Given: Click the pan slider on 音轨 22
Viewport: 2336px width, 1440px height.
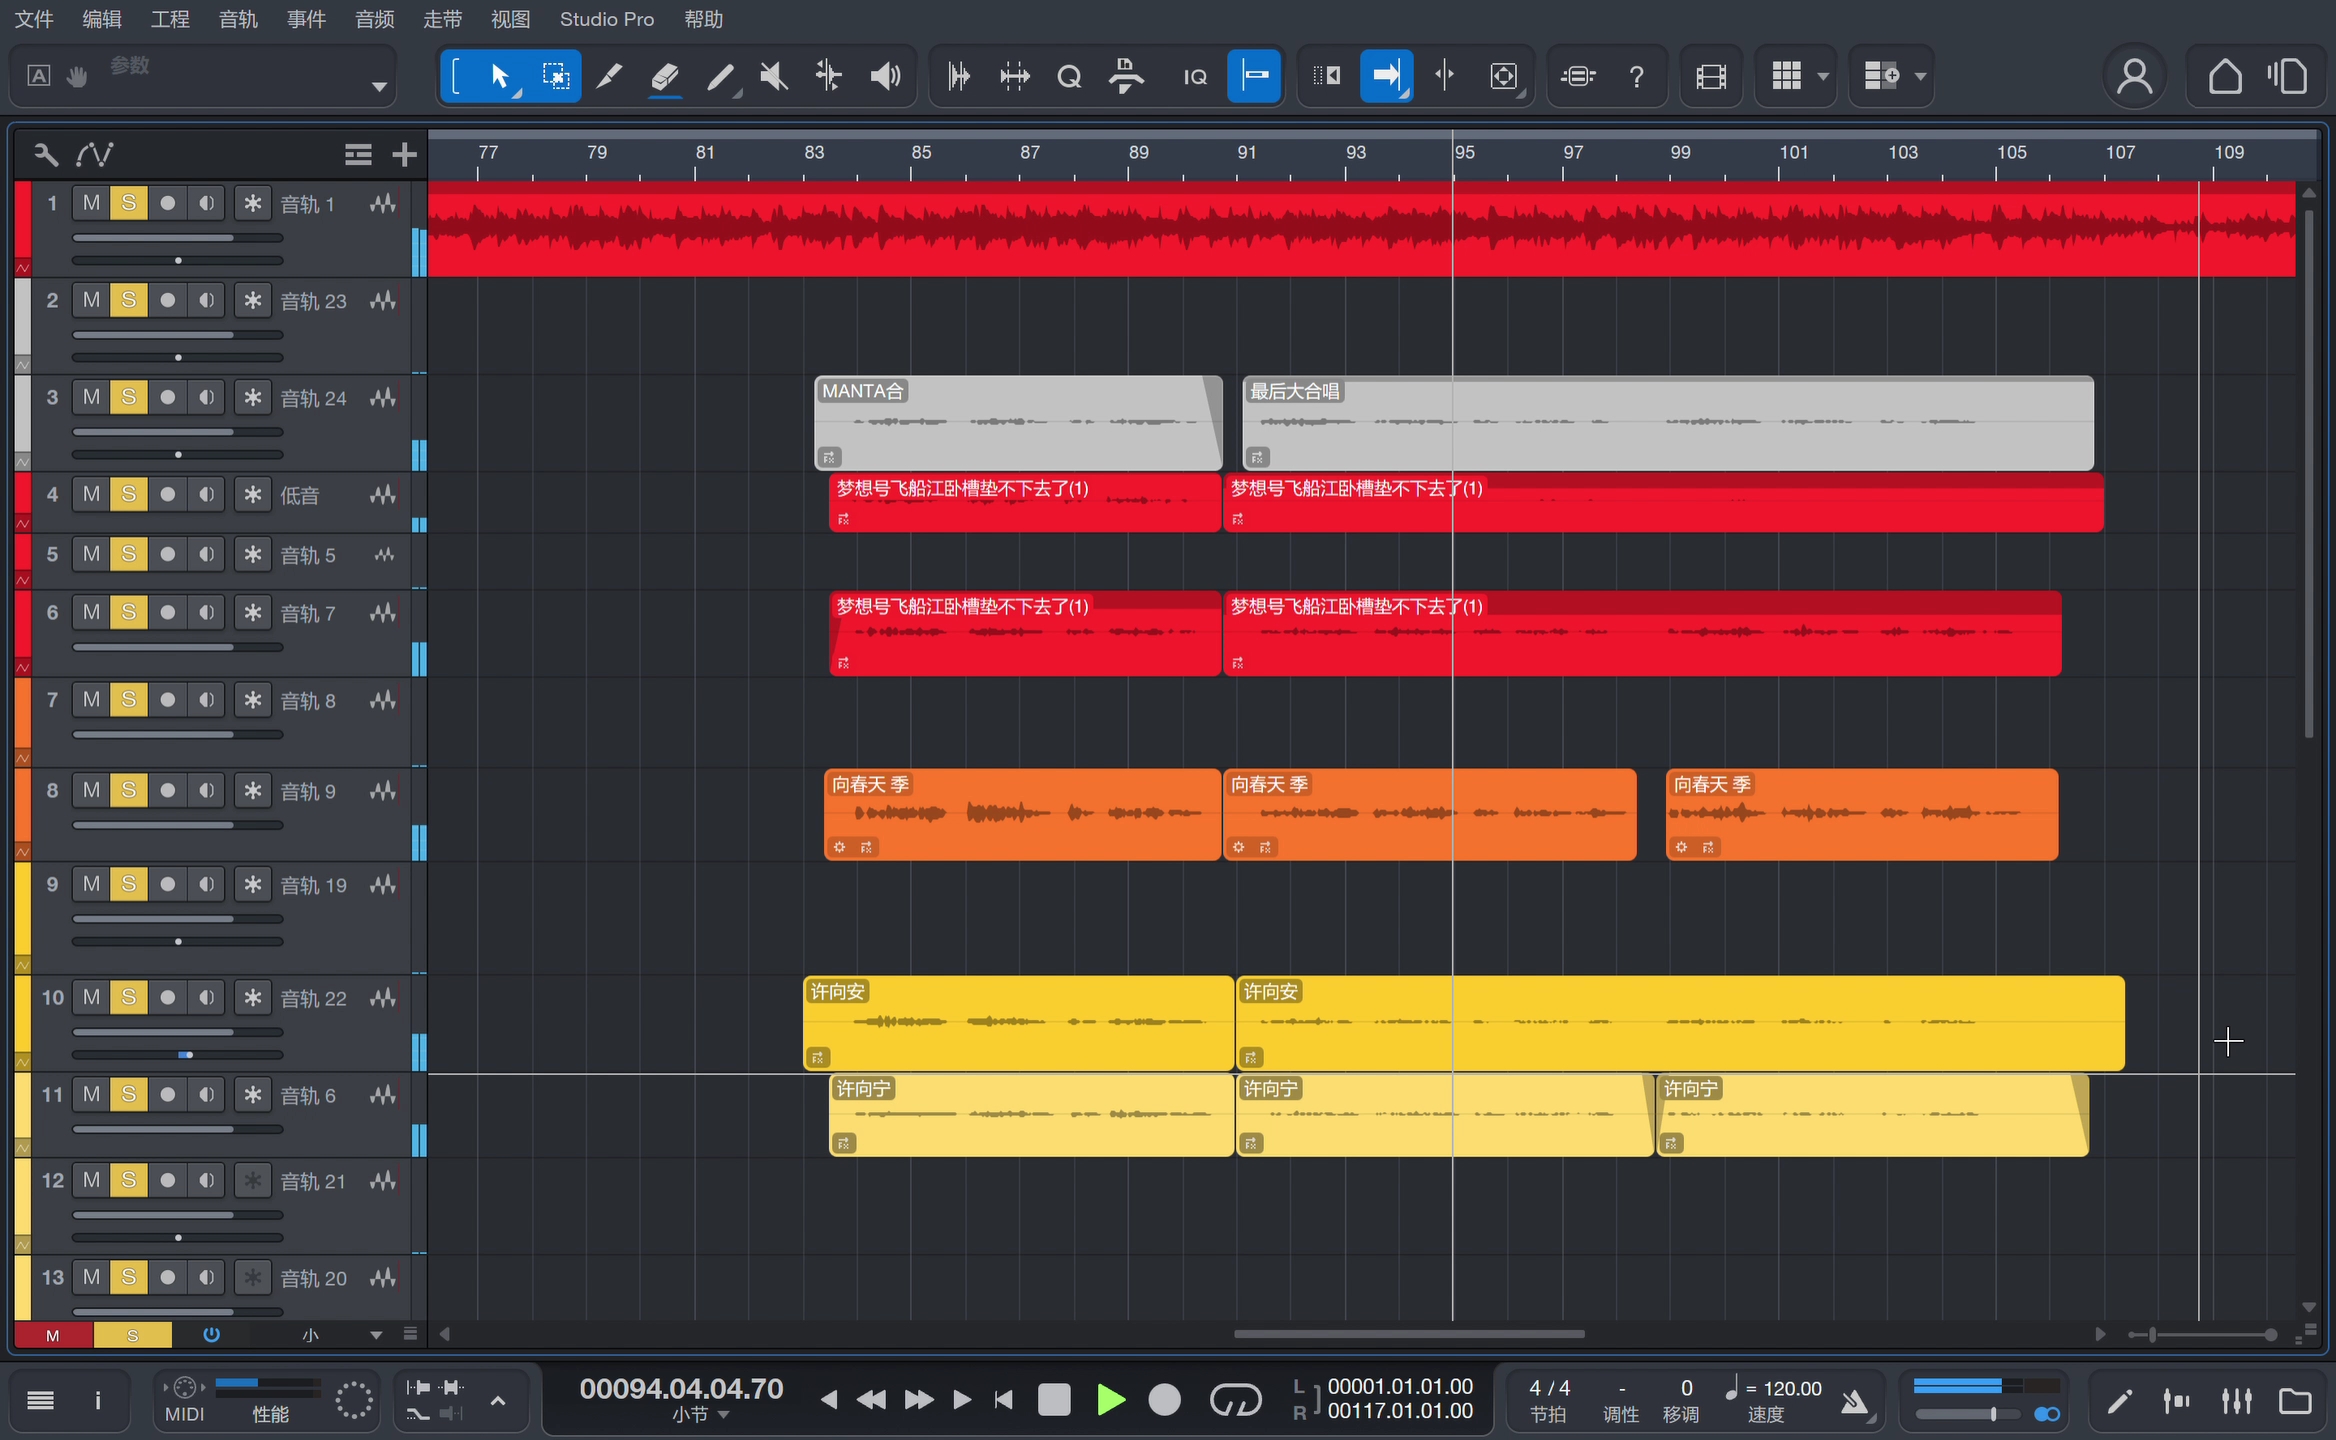Looking at the screenshot, I should 178,1054.
